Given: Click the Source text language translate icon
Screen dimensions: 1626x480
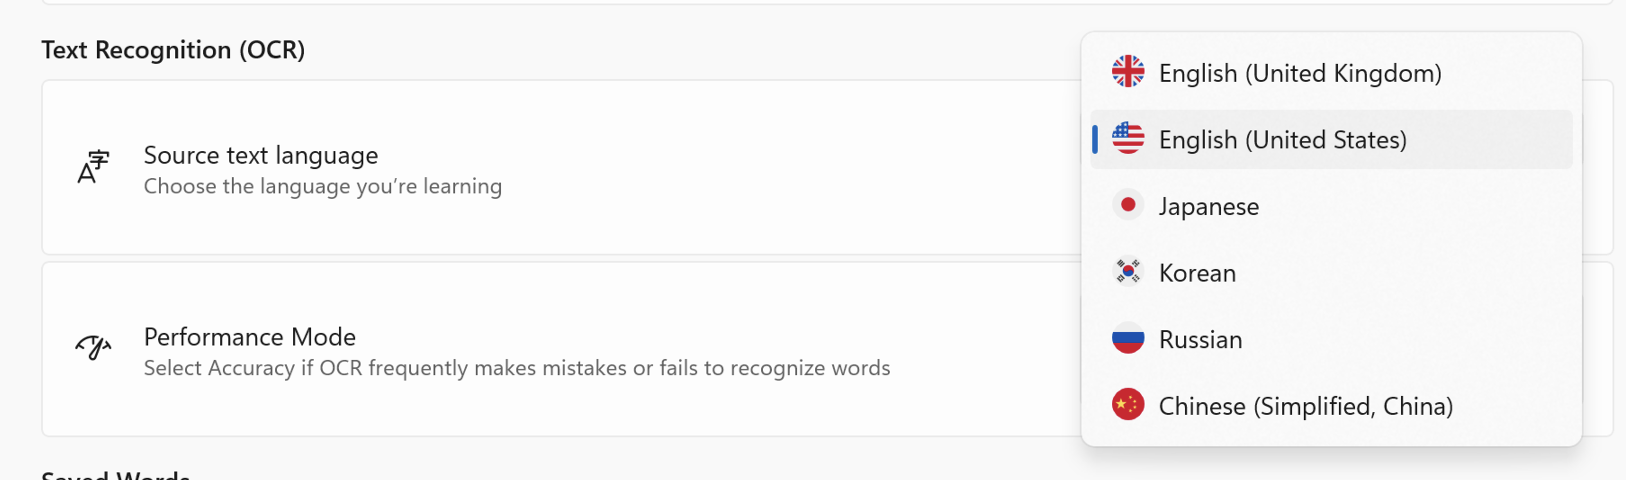Looking at the screenshot, I should click(93, 167).
